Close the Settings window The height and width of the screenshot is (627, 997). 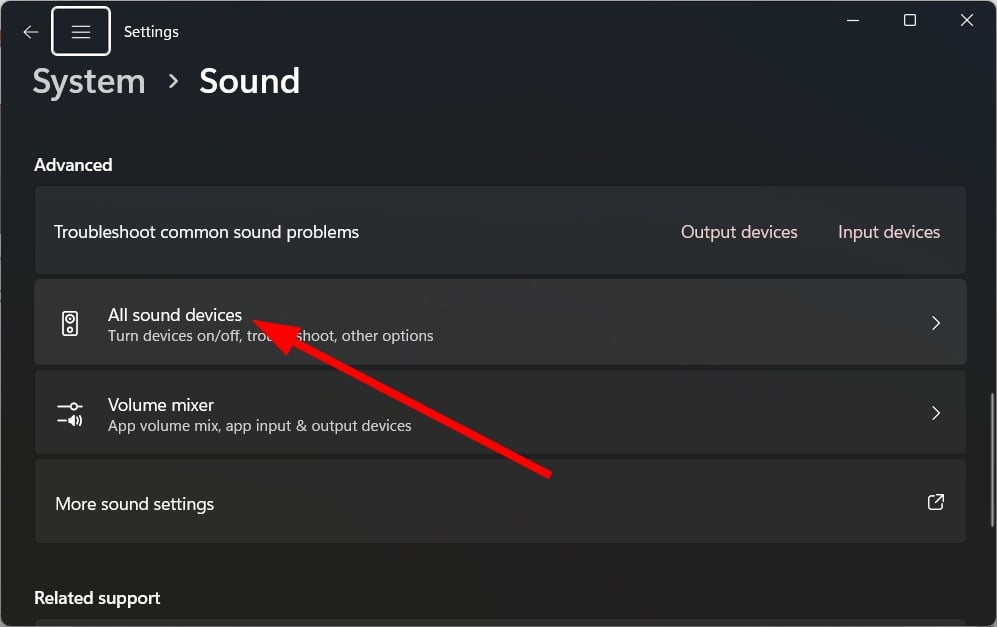coord(966,20)
